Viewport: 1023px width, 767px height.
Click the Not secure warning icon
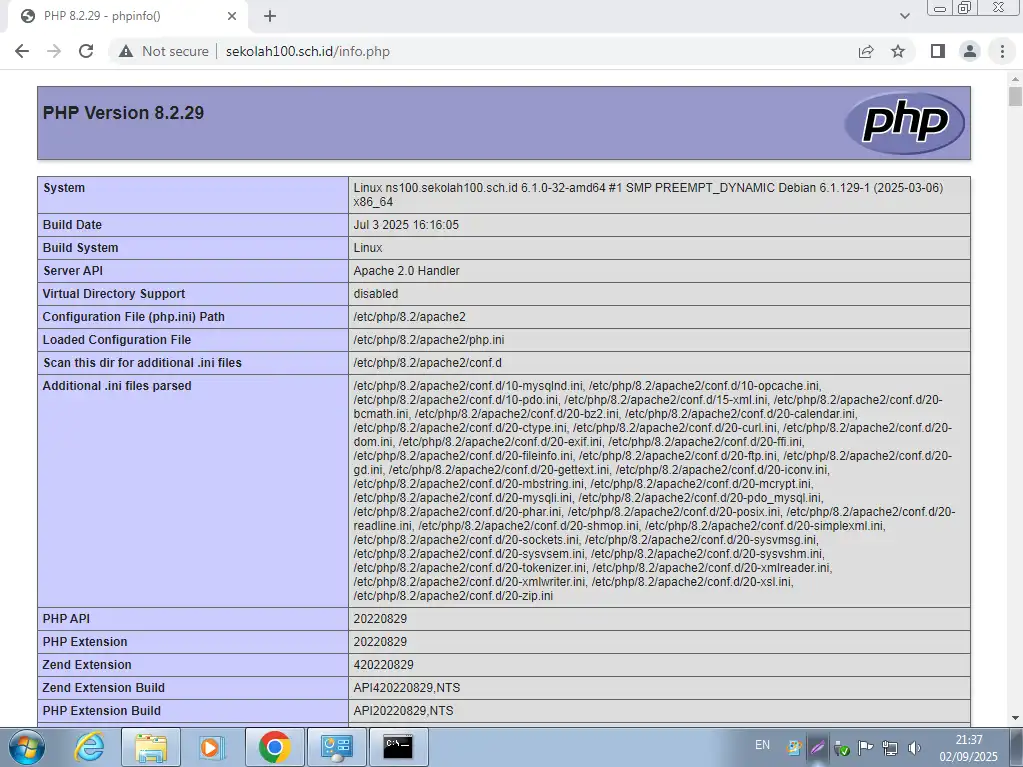click(x=126, y=52)
